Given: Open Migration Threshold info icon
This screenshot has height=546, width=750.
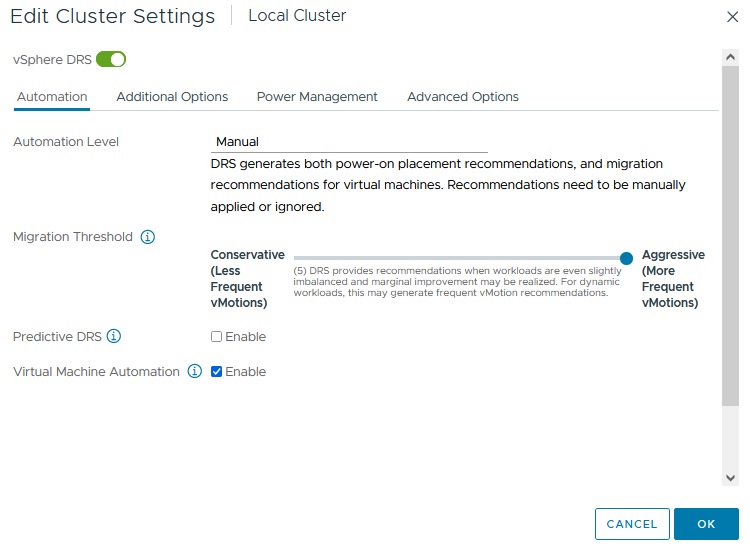Looking at the screenshot, I should pyautogui.click(x=148, y=237).
